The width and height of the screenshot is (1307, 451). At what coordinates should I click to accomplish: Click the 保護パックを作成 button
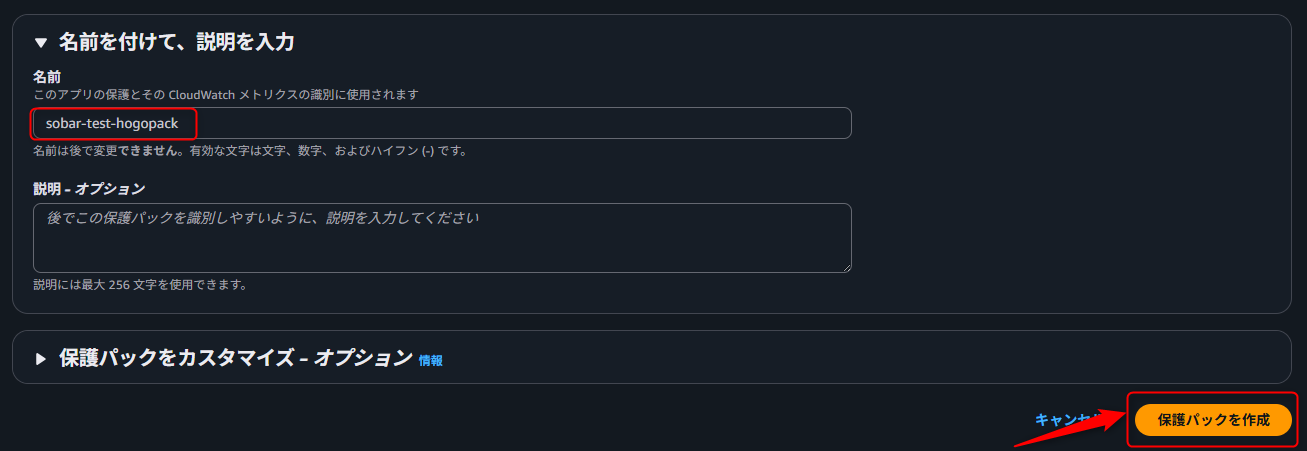(1213, 420)
